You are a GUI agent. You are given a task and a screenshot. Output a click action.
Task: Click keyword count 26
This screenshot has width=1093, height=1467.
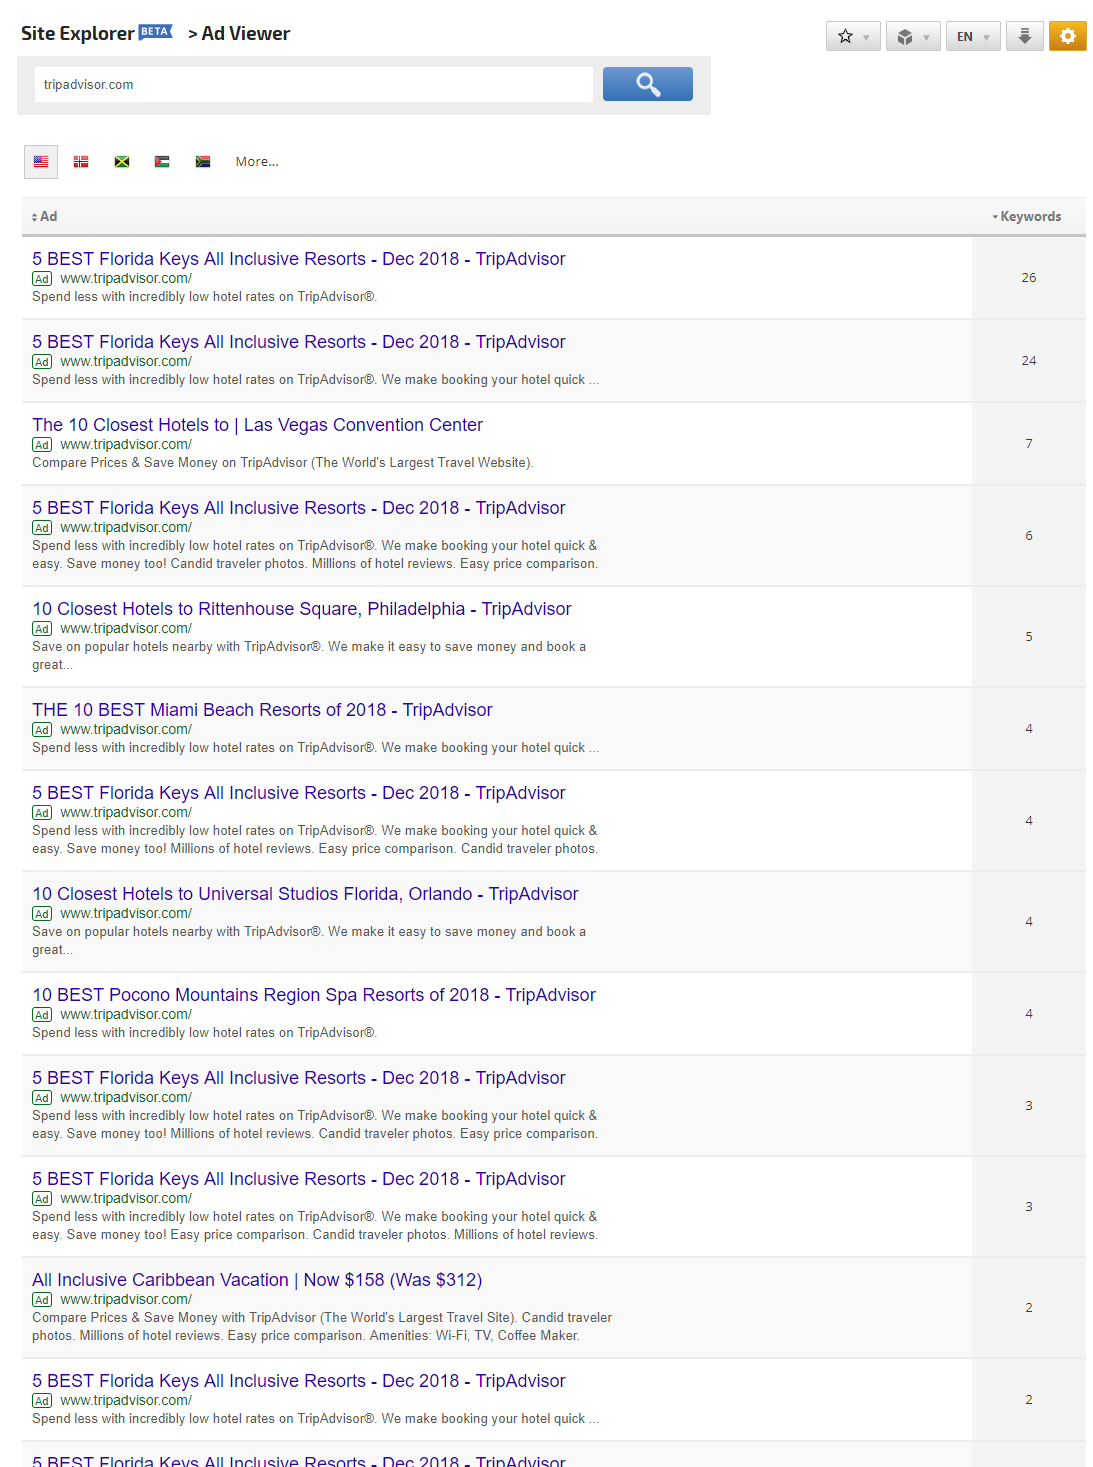pyautogui.click(x=1029, y=278)
